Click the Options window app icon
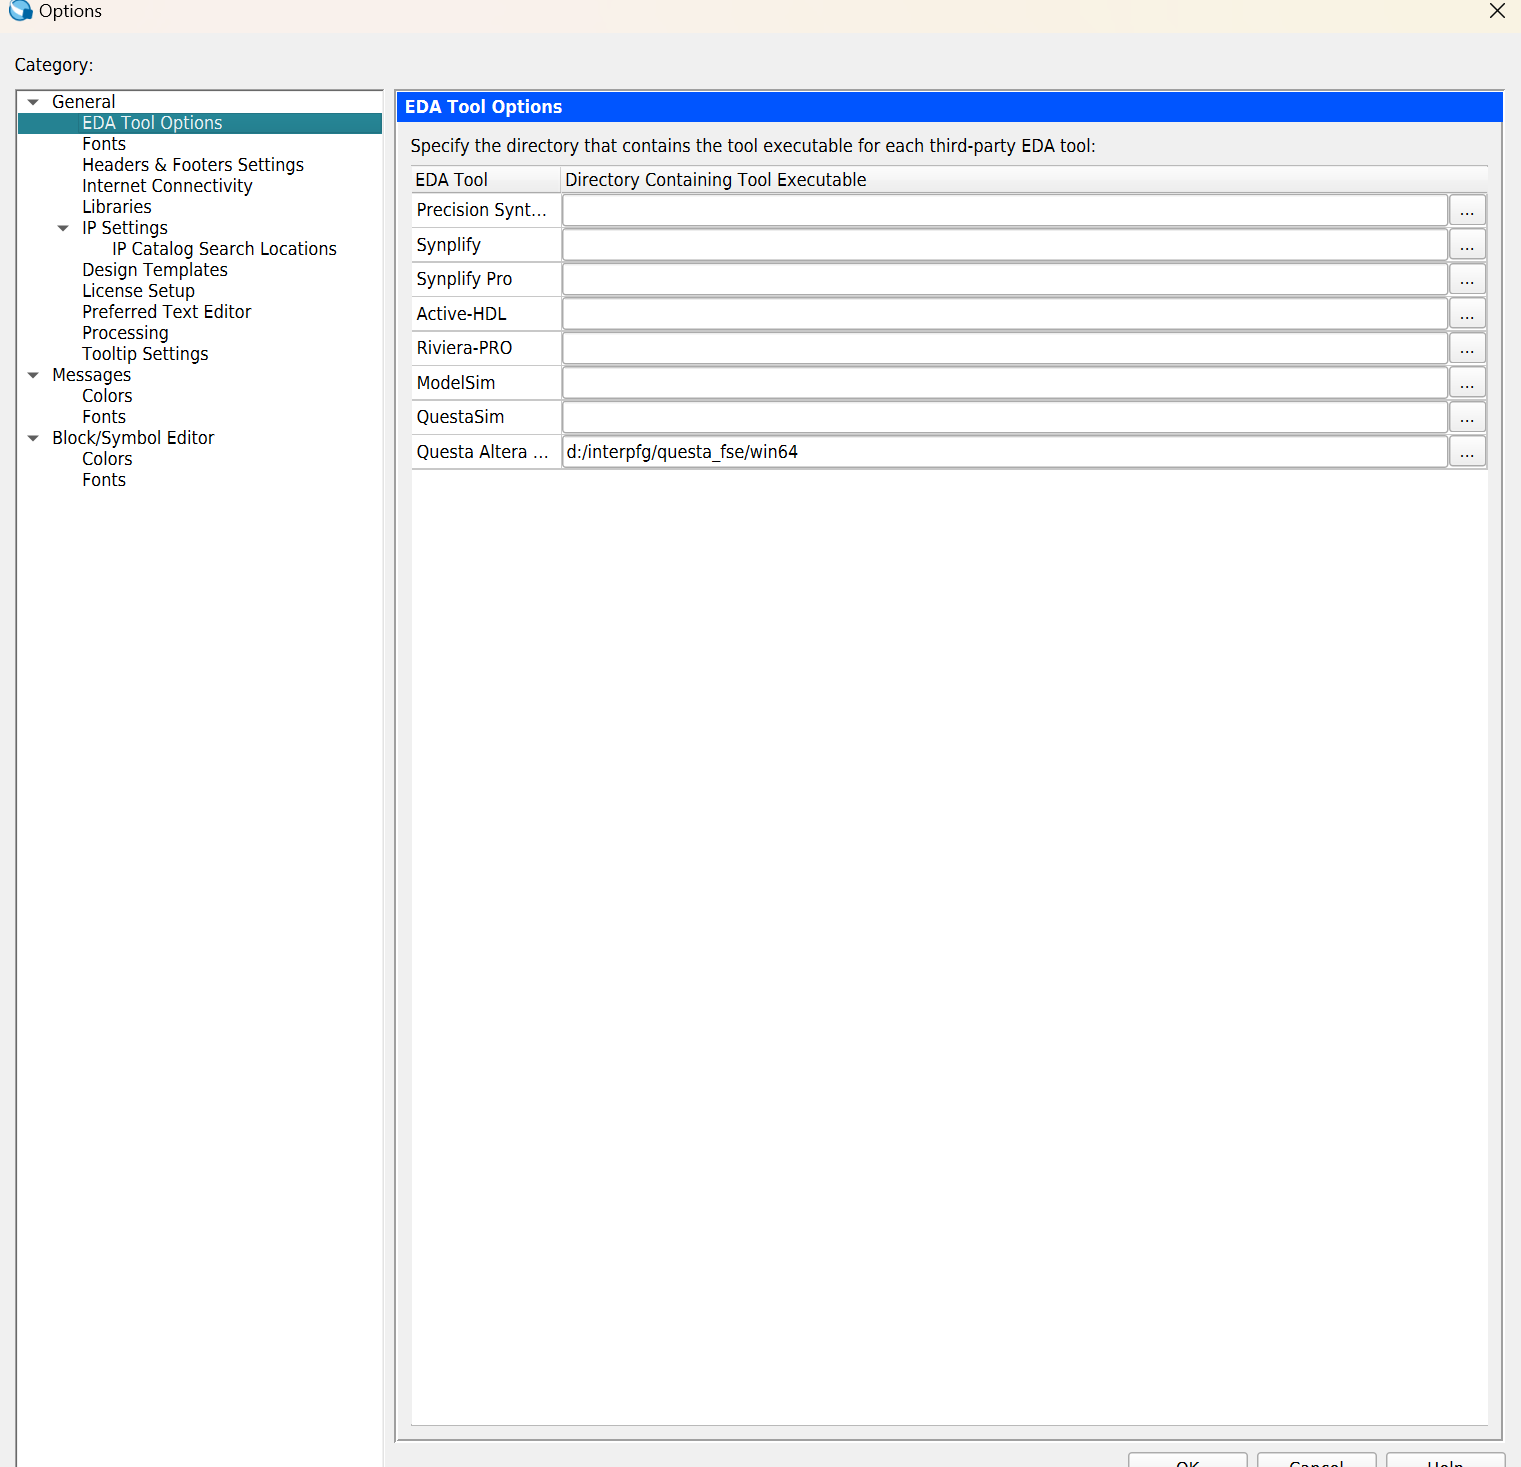Image resolution: width=1521 pixels, height=1467 pixels. coord(20,10)
